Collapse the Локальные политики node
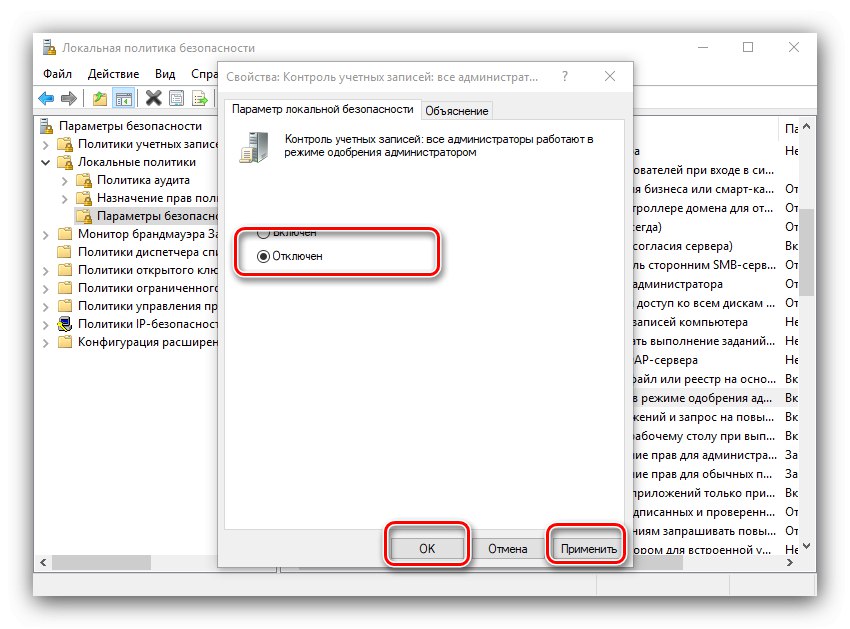Screen dimensions: 850x629 (46, 163)
